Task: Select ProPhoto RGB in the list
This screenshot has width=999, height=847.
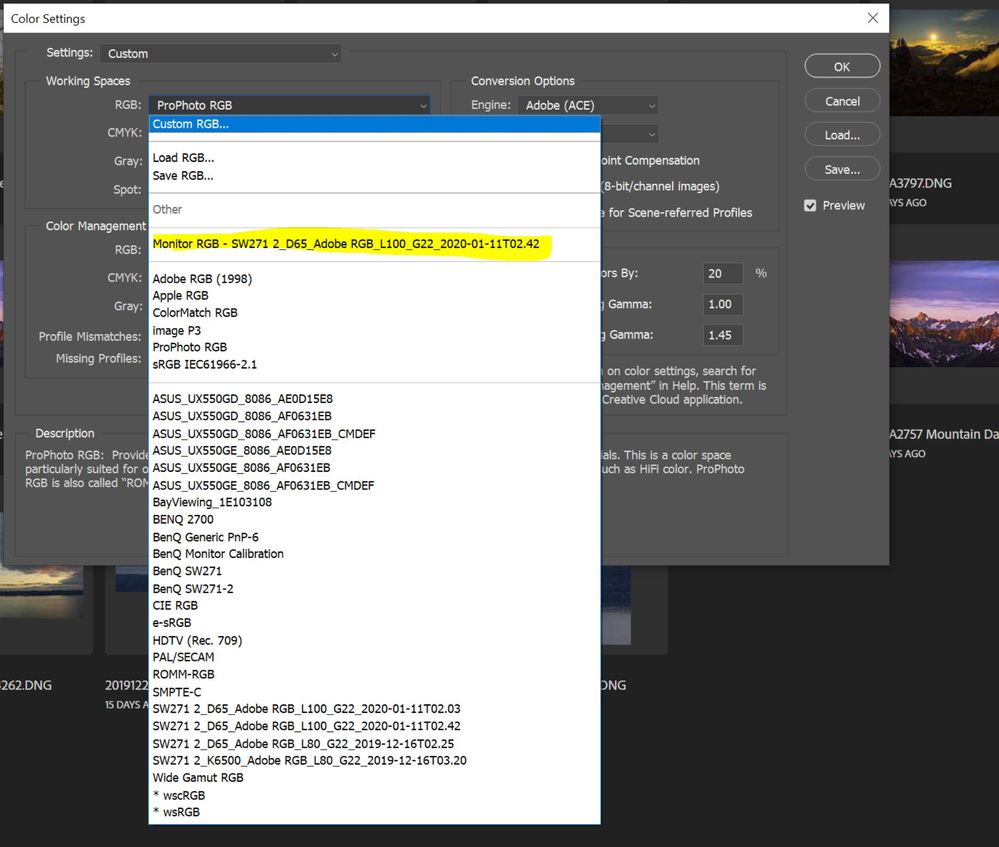Action: click(375, 347)
